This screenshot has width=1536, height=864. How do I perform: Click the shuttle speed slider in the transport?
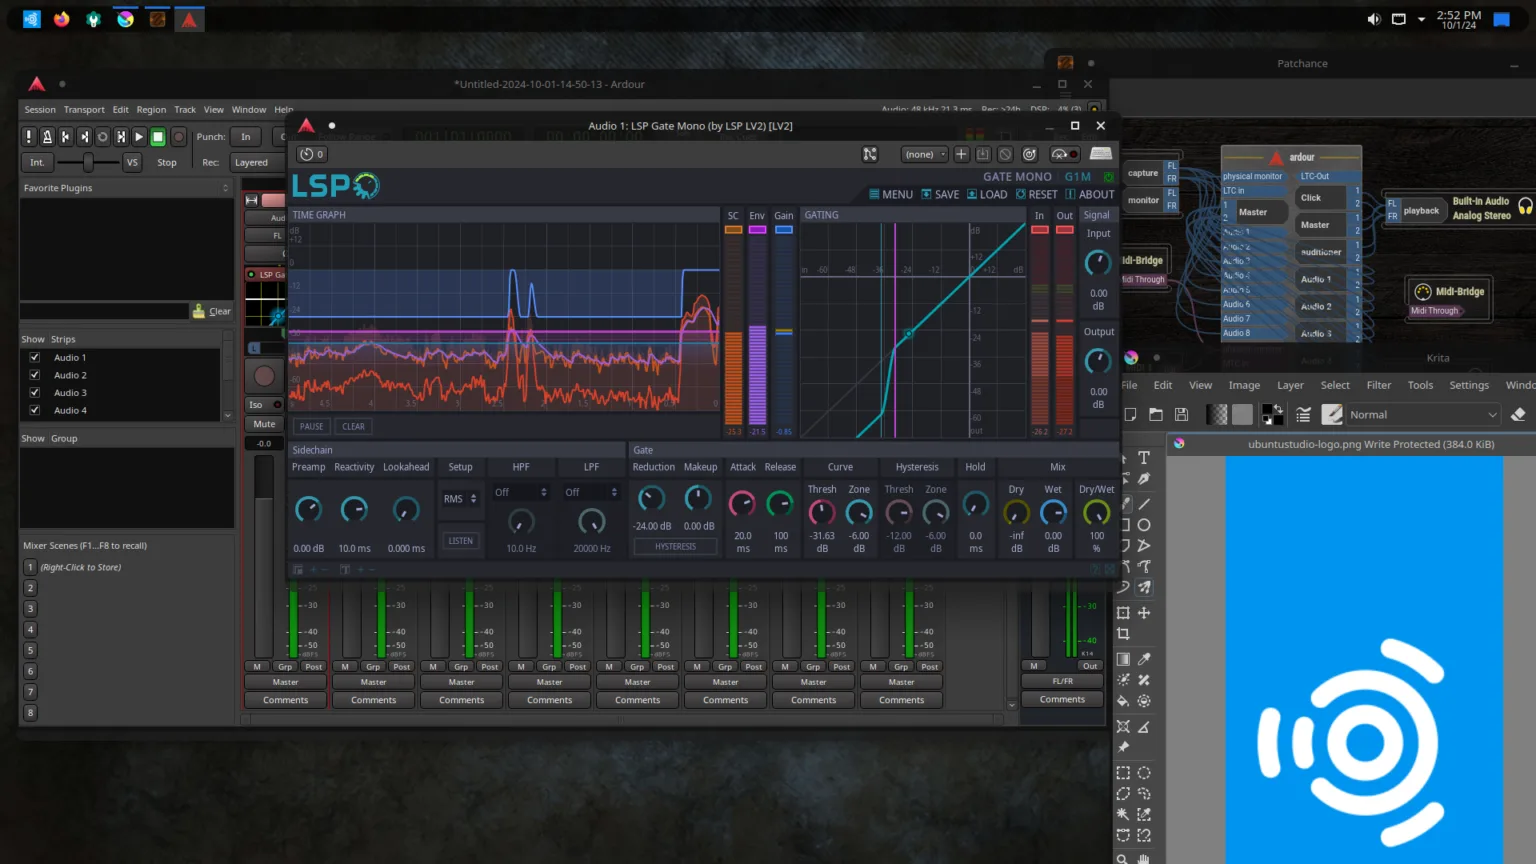[88, 161]
